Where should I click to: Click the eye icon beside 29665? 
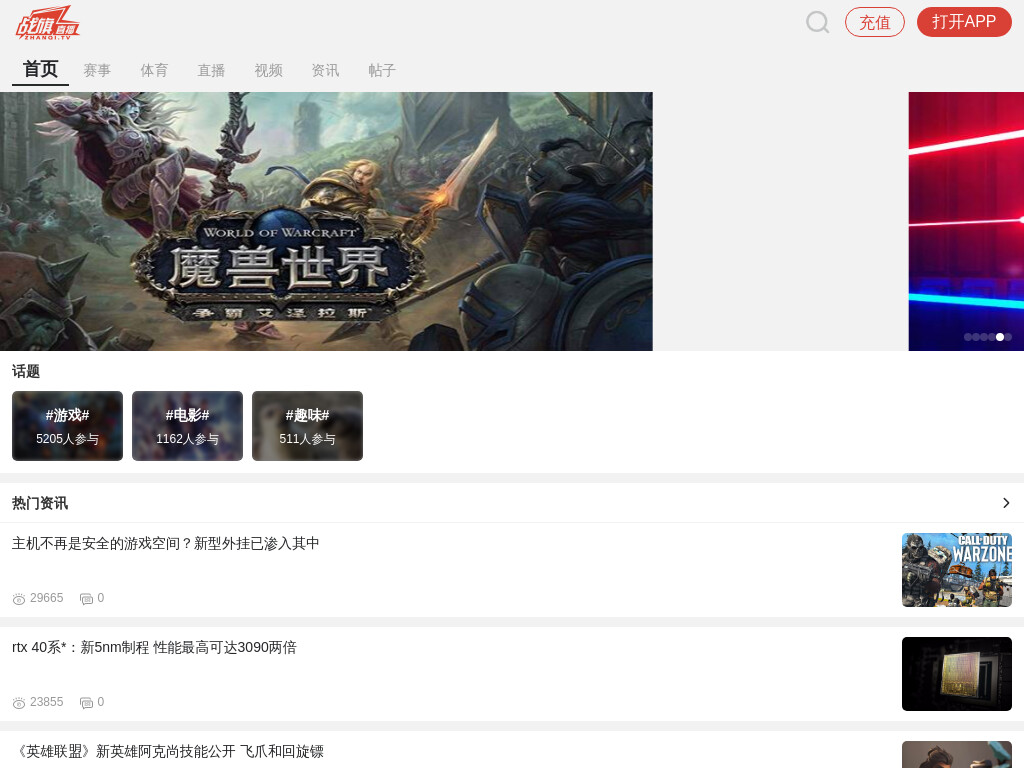(x=19, y=599)
